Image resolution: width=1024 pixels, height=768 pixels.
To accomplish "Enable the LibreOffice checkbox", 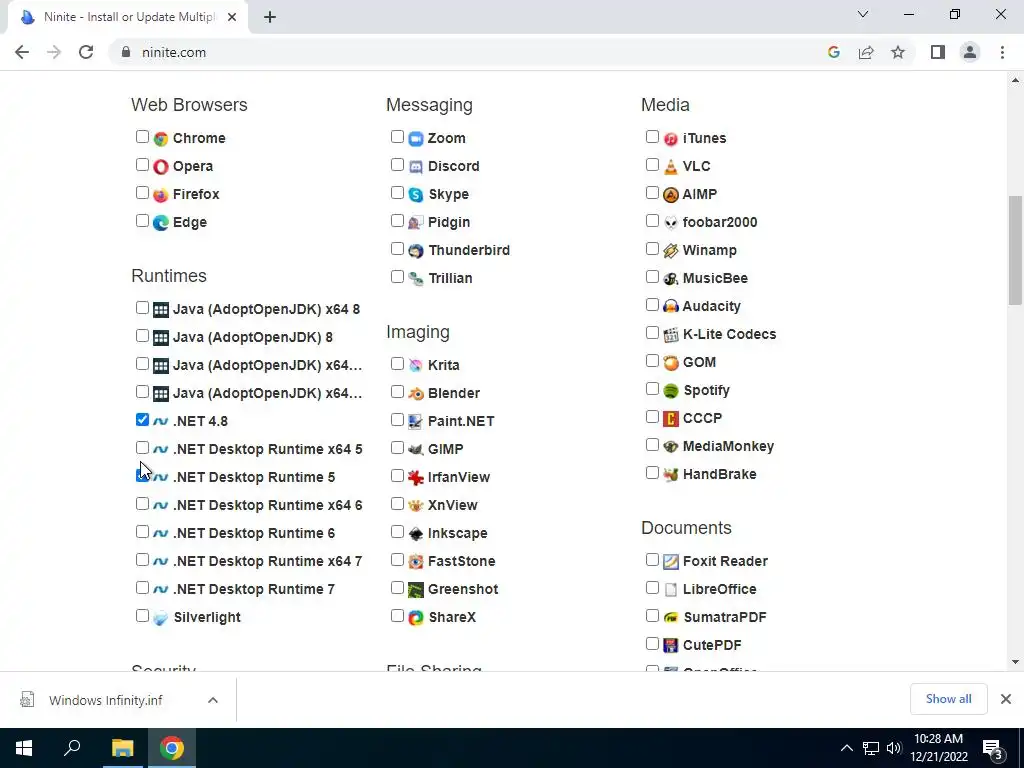I will [x=652, y=587].
